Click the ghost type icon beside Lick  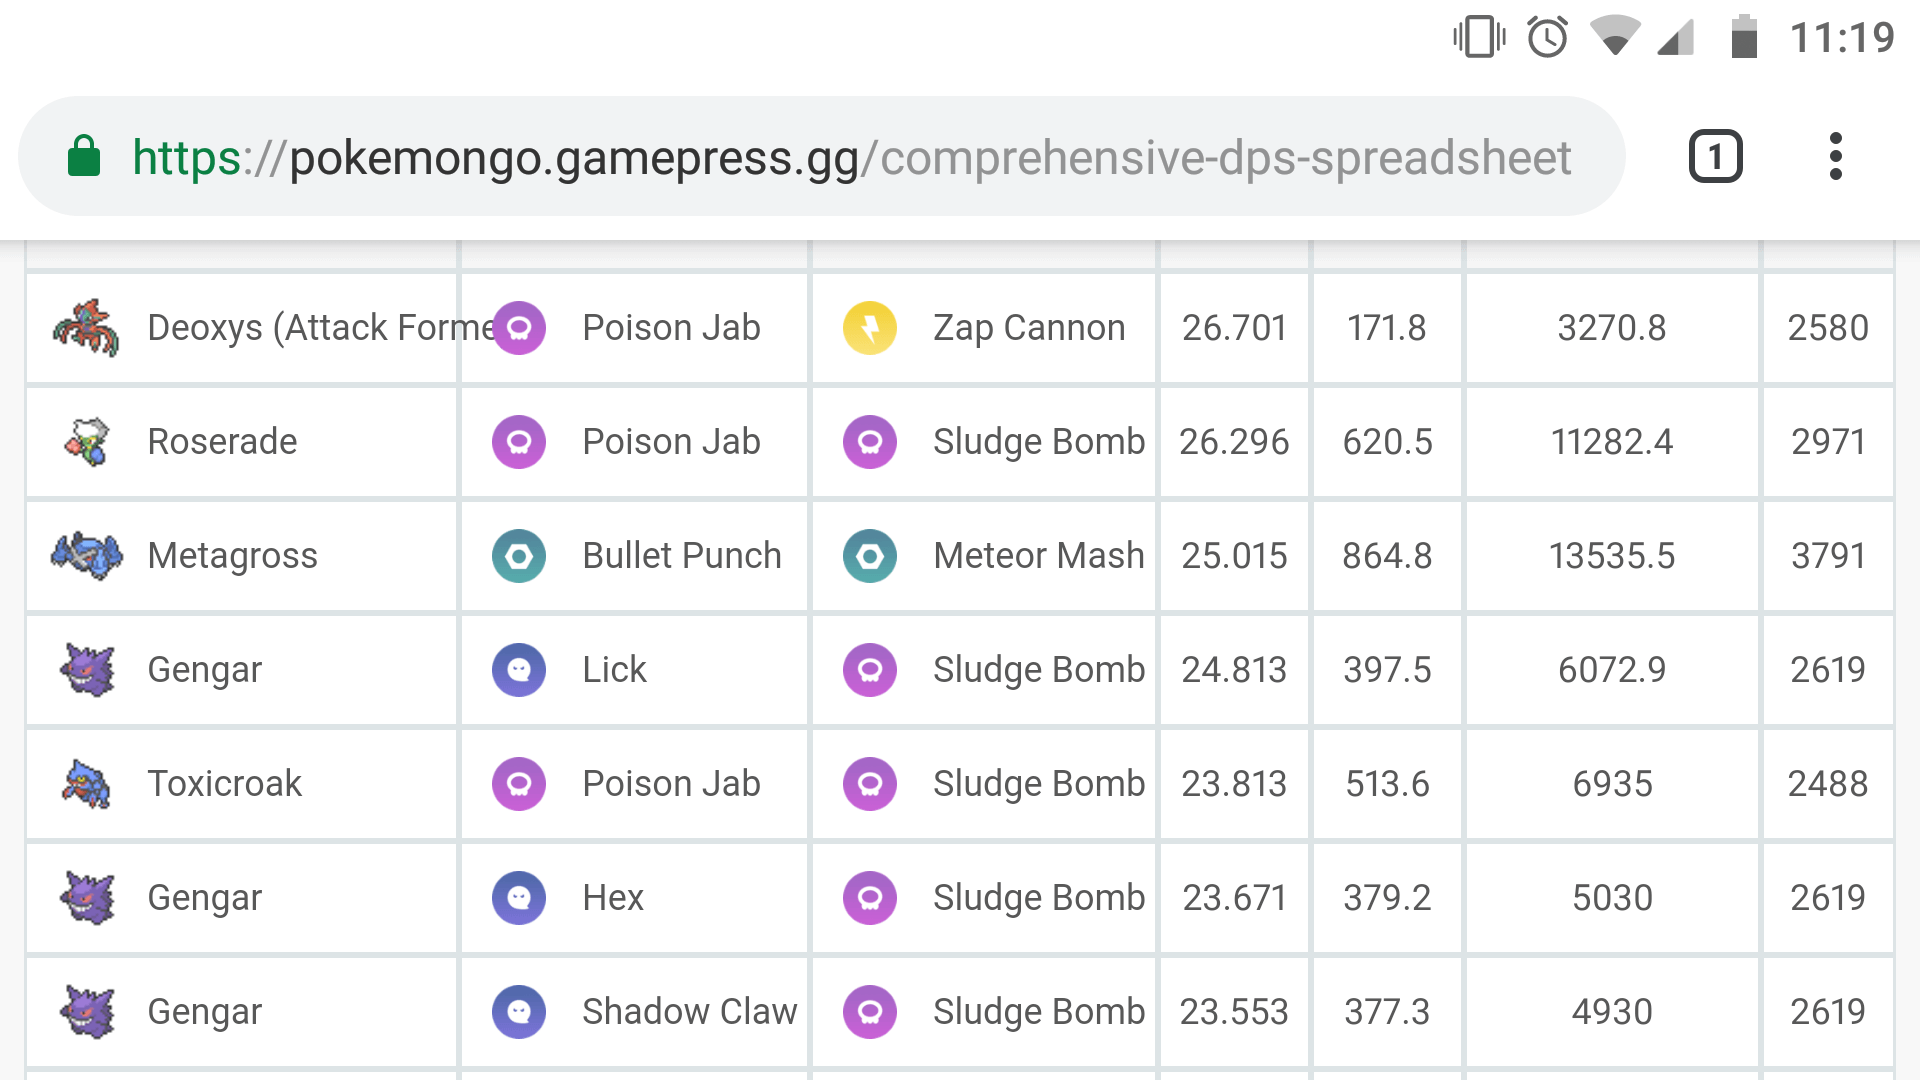[x=519, y=670]
